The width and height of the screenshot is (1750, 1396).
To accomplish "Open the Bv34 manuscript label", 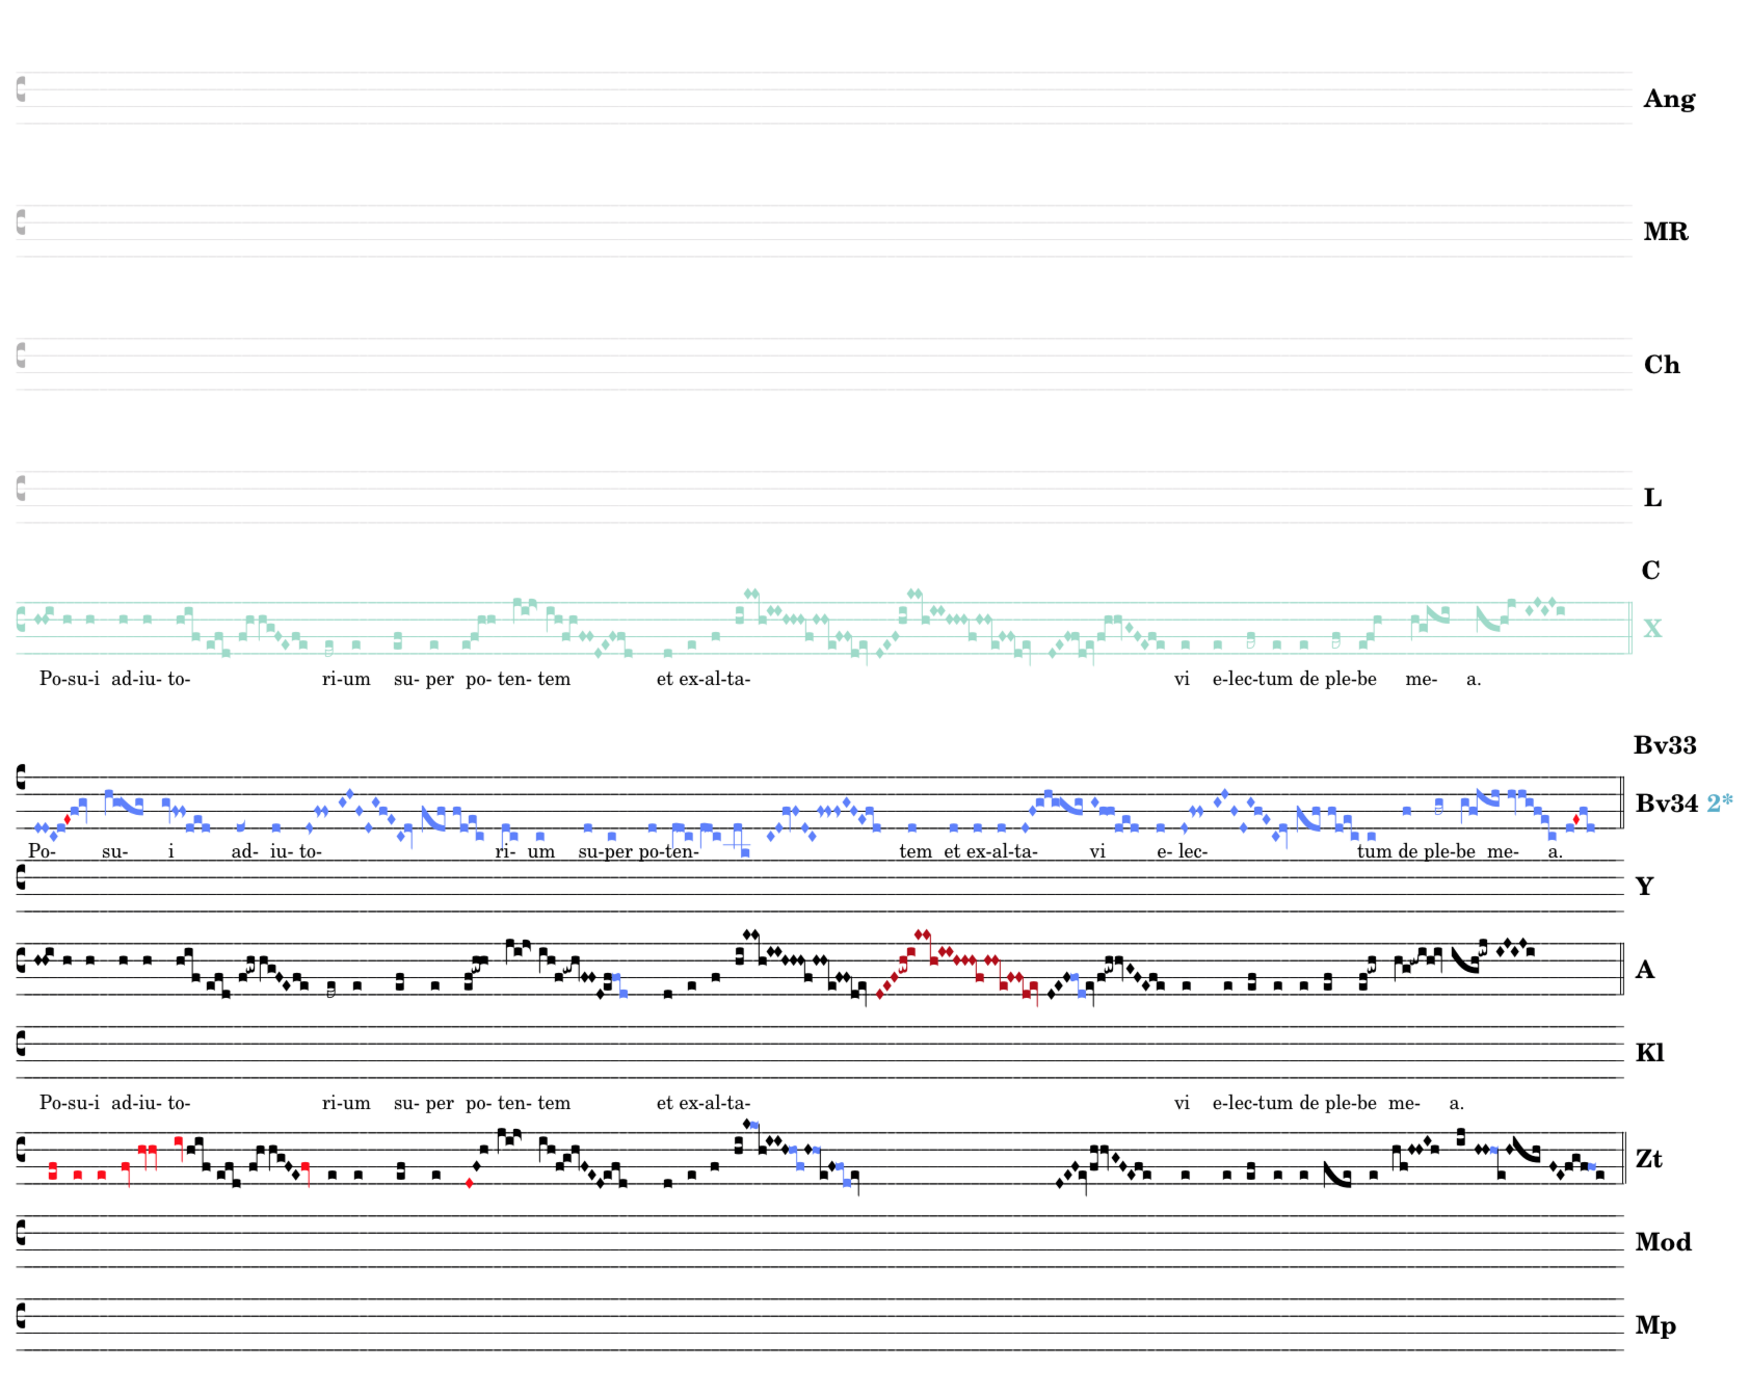I will (1665, 804).
